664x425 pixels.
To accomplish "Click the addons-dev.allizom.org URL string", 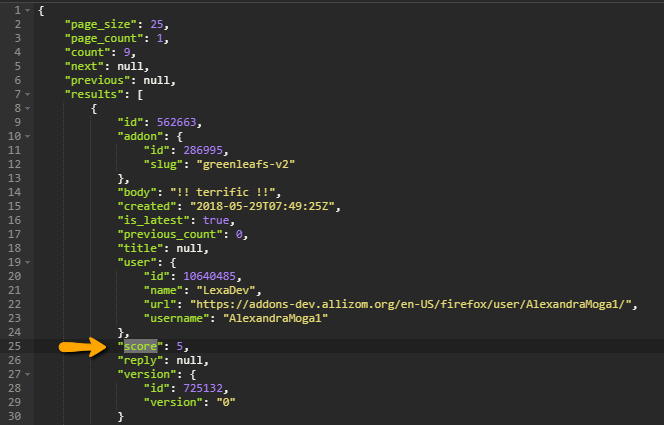I will 411,304.
